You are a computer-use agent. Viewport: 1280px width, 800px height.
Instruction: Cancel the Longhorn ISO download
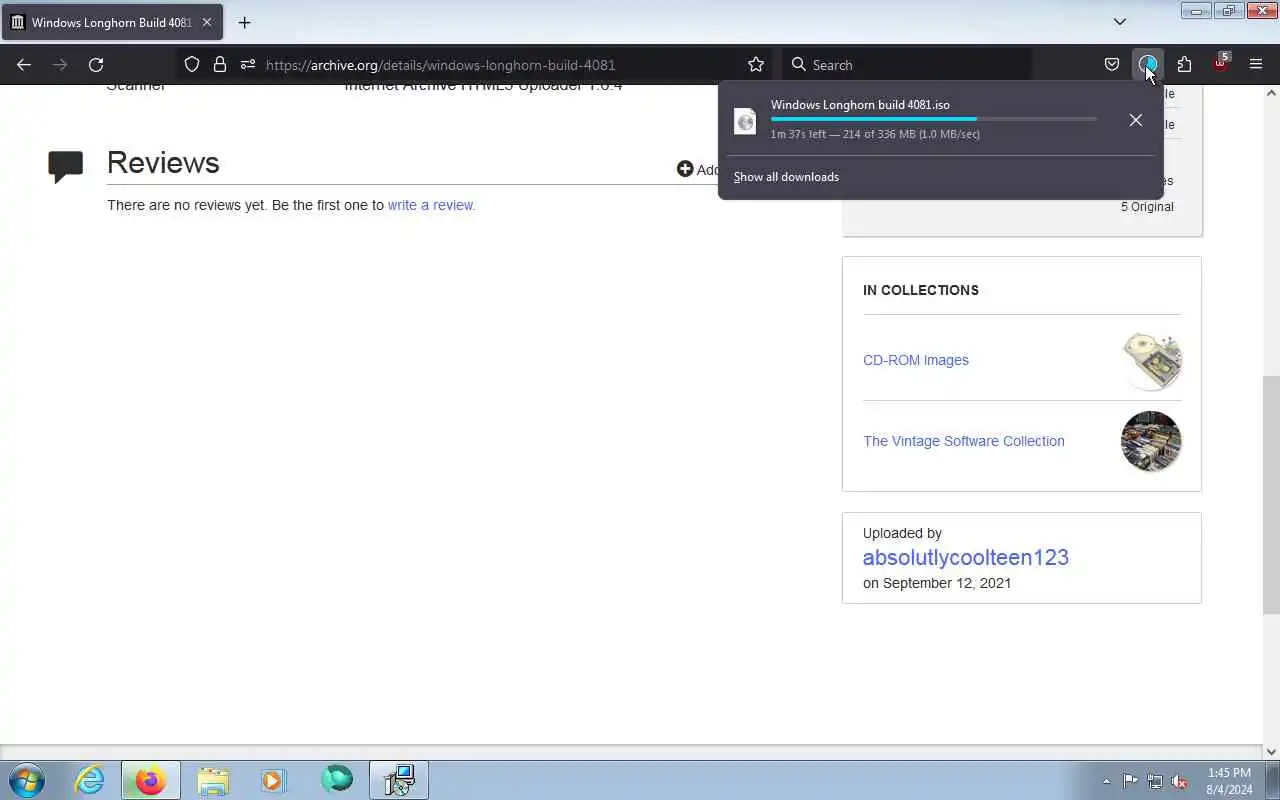click(x=1136, y=120)
